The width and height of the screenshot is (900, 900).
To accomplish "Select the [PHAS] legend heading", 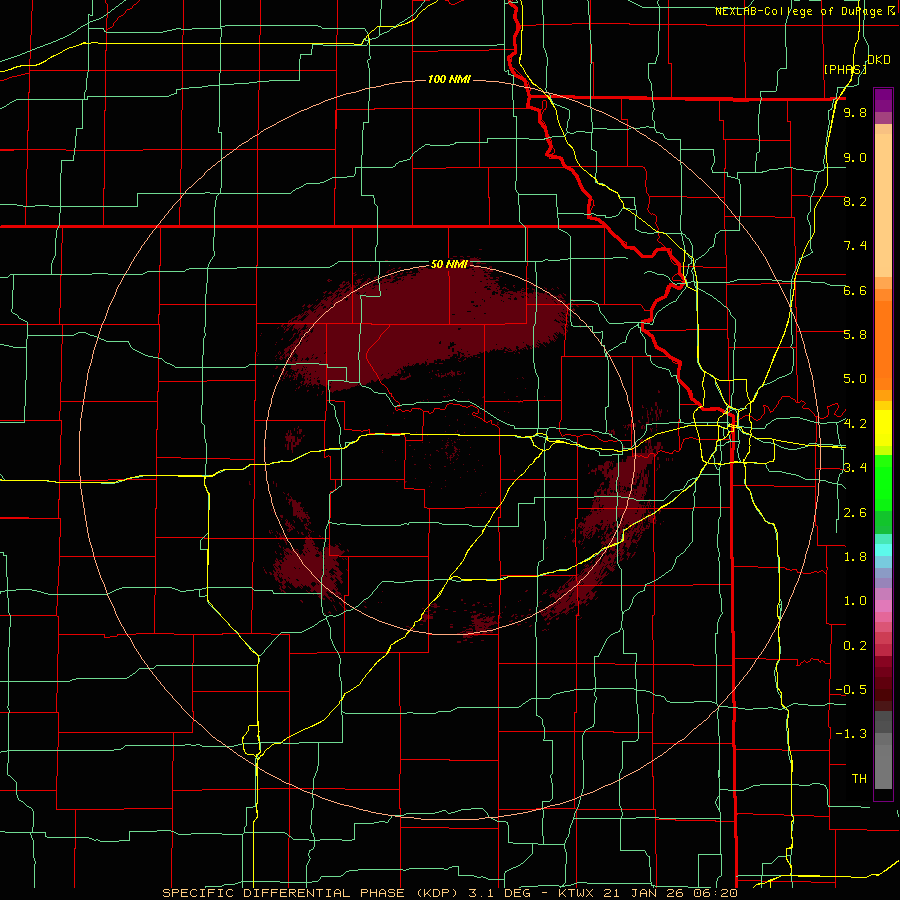I will [845, 69].
